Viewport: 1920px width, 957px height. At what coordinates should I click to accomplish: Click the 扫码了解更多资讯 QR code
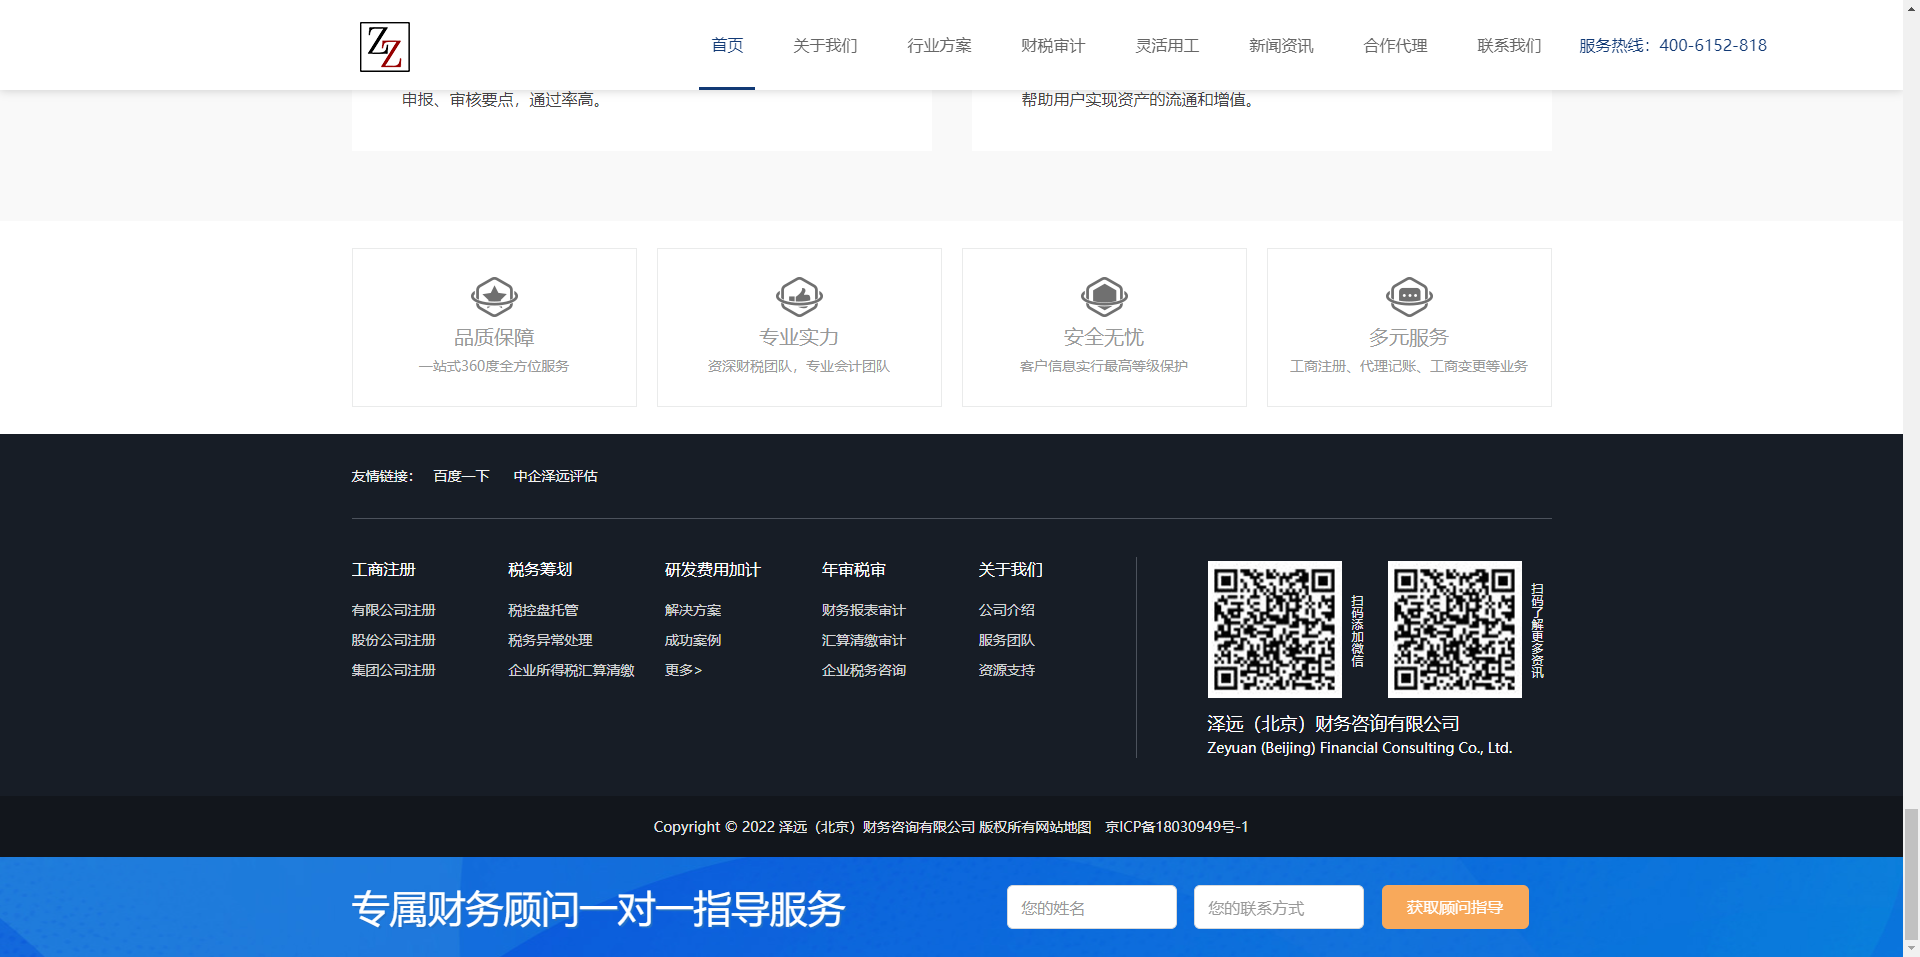1454,629
